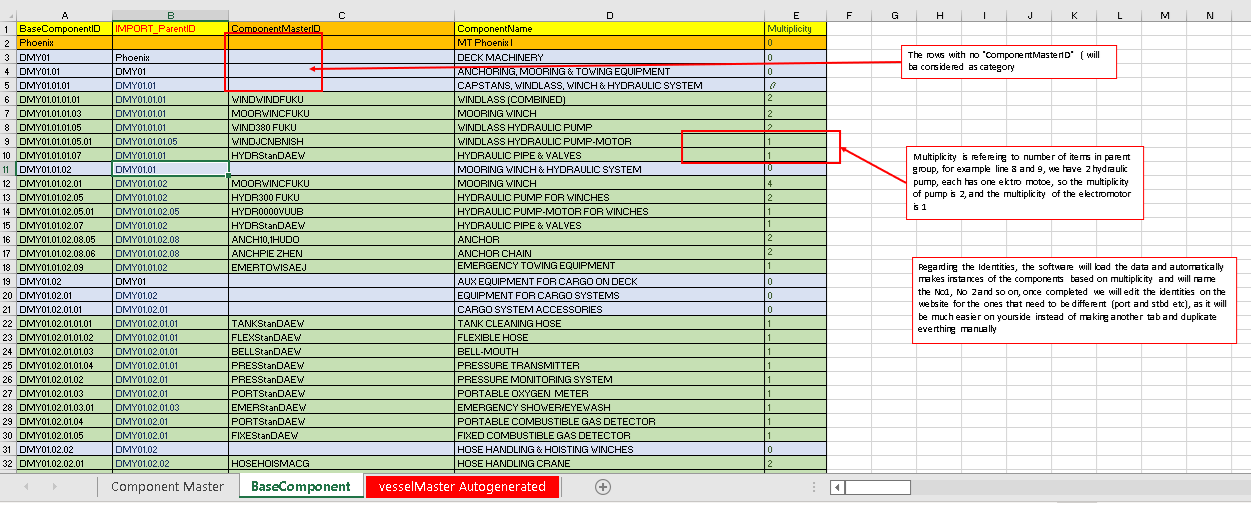Select MOORING WINCH & HYDRAULIC SYSTEM cell
The width and height of the screenshot is (1251, 519).
click(609, 169)
